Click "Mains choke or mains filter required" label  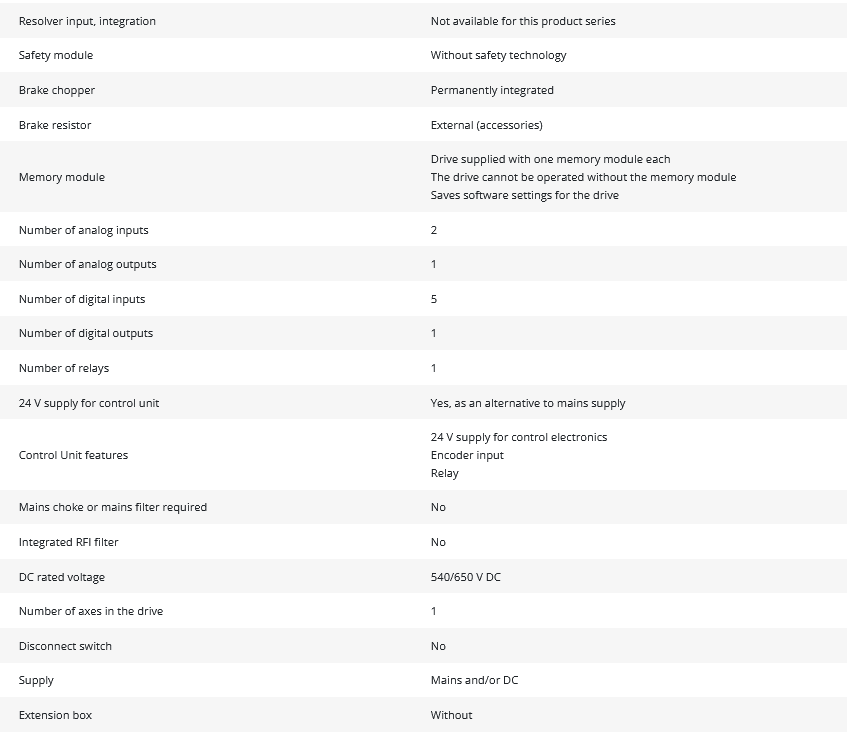[113, 507]
